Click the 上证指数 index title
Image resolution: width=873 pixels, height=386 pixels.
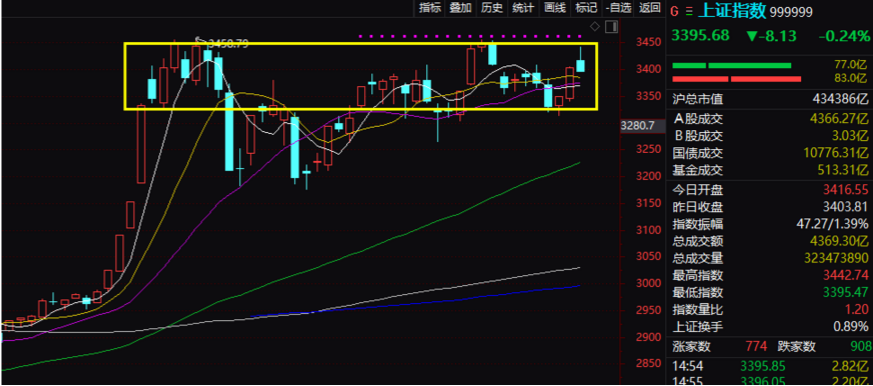pos(731,11)
